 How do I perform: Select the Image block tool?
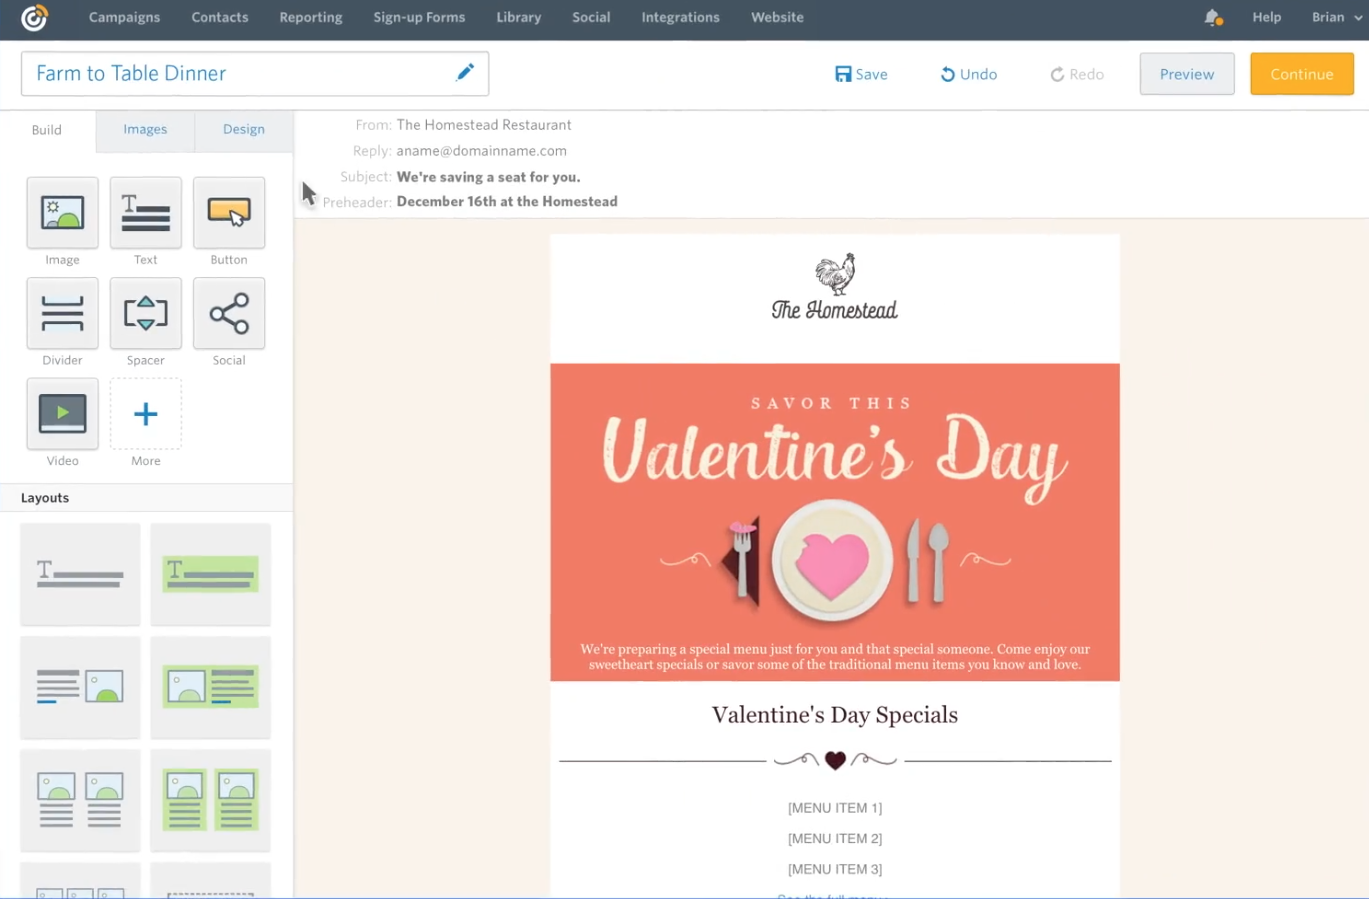[62, 213]
